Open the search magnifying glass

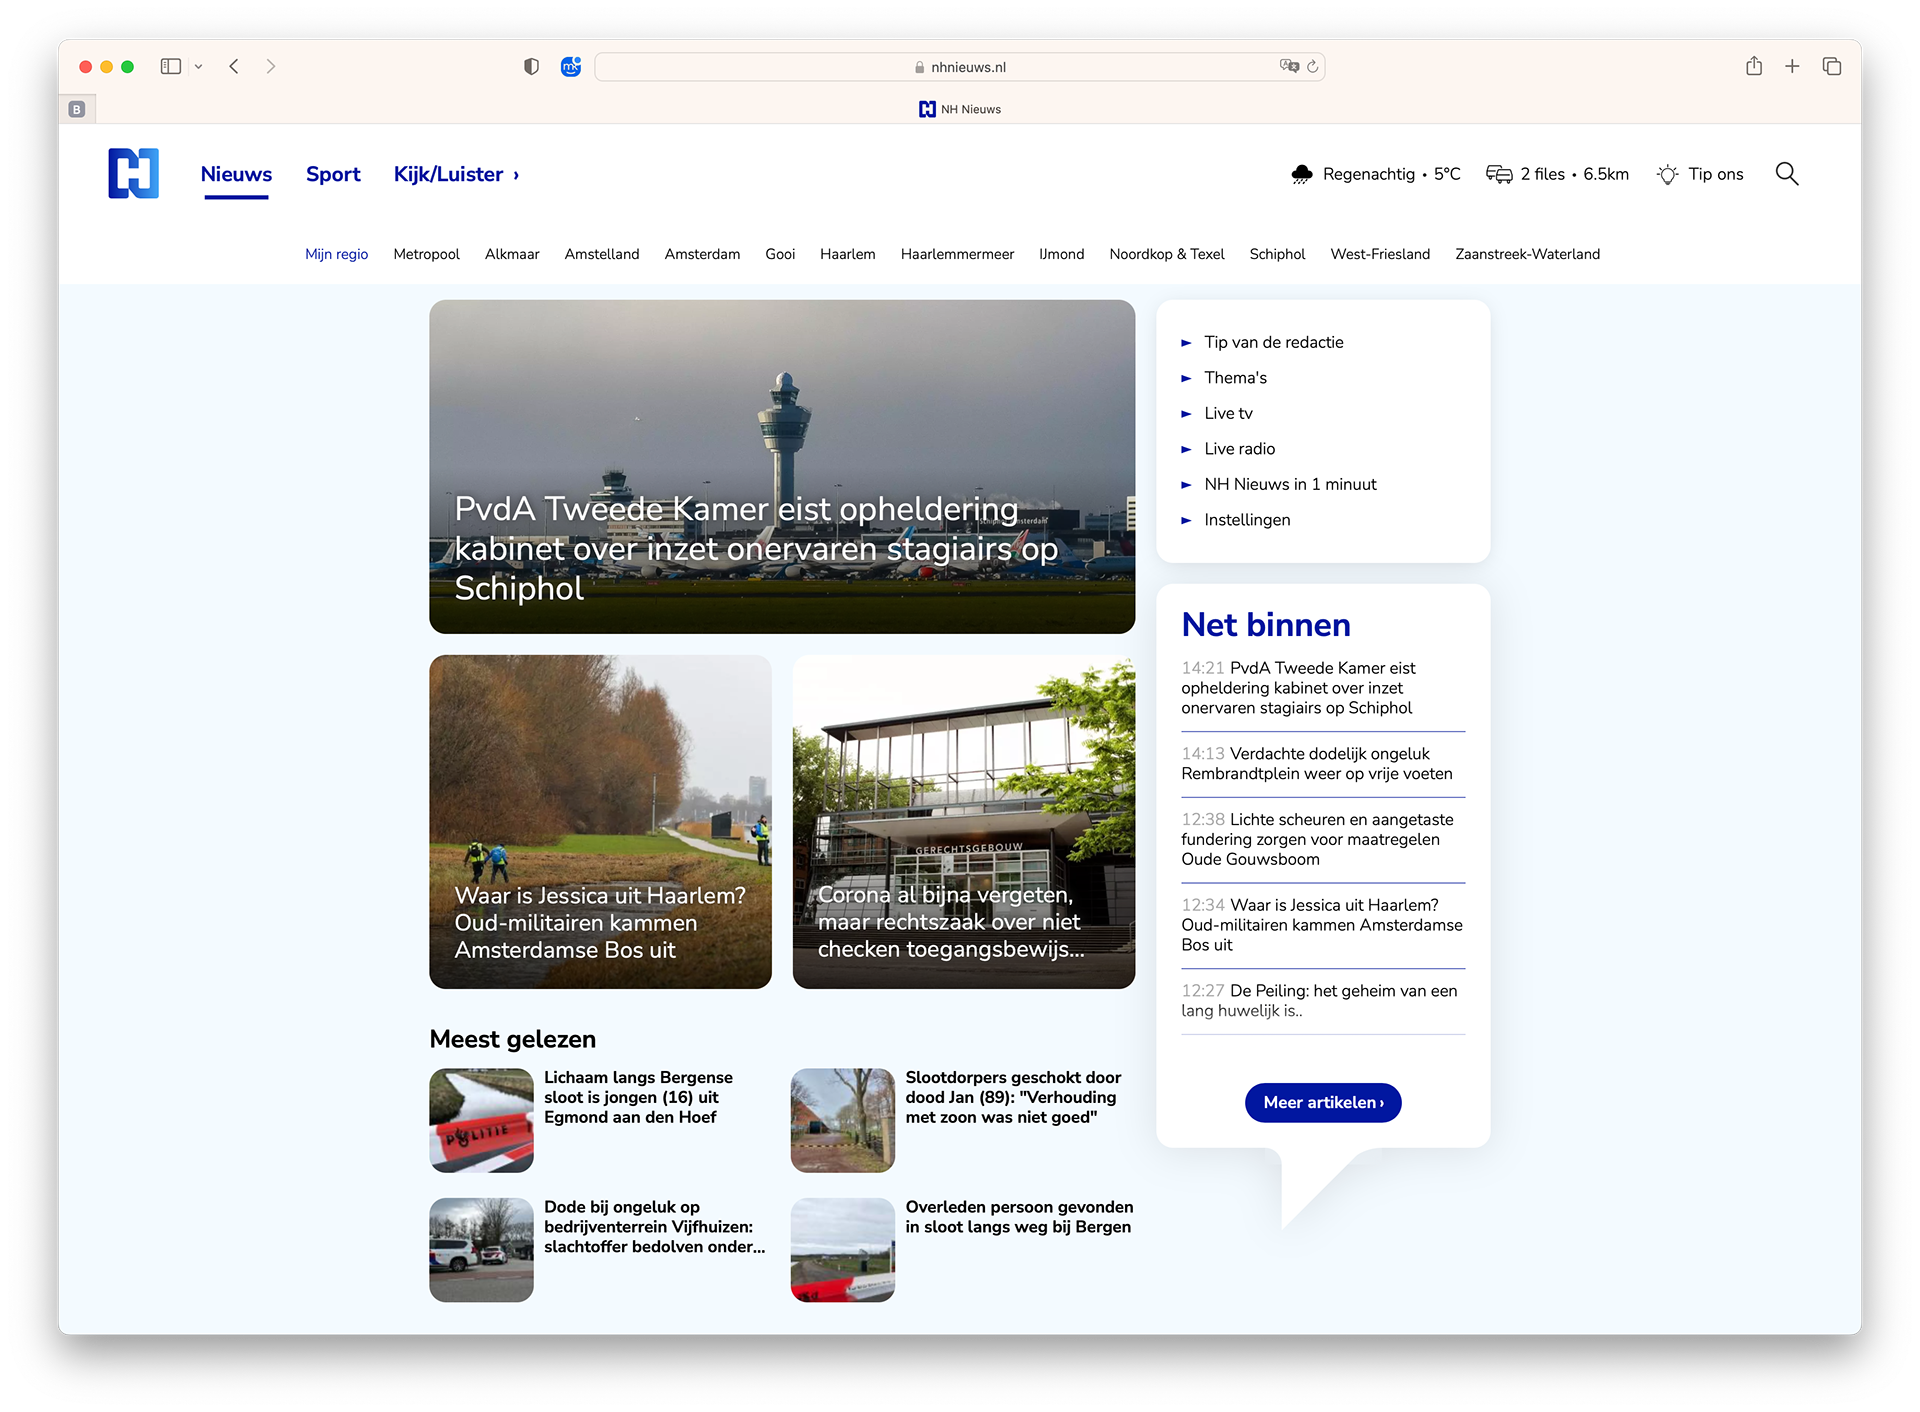pos(1786,174)
